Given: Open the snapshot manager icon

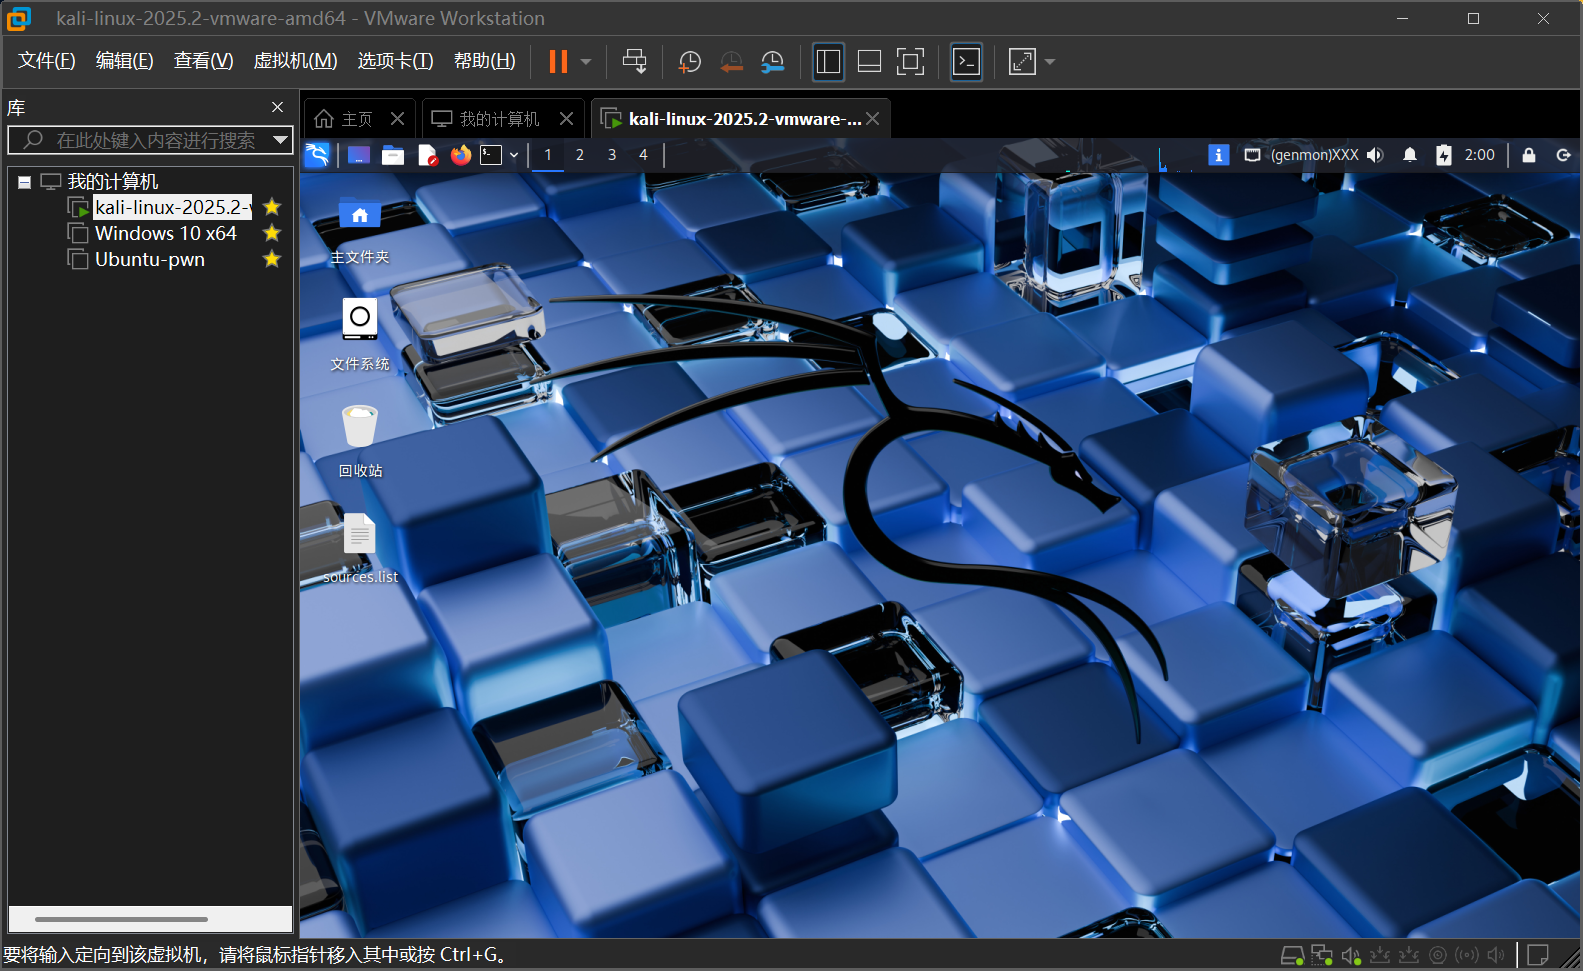Looking at the screenshot, I should tap(772, 62).
